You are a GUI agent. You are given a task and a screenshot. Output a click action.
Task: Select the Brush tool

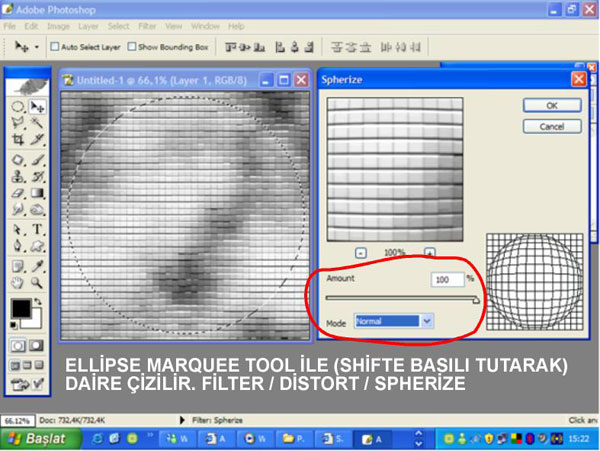click(x=37, y=160)
